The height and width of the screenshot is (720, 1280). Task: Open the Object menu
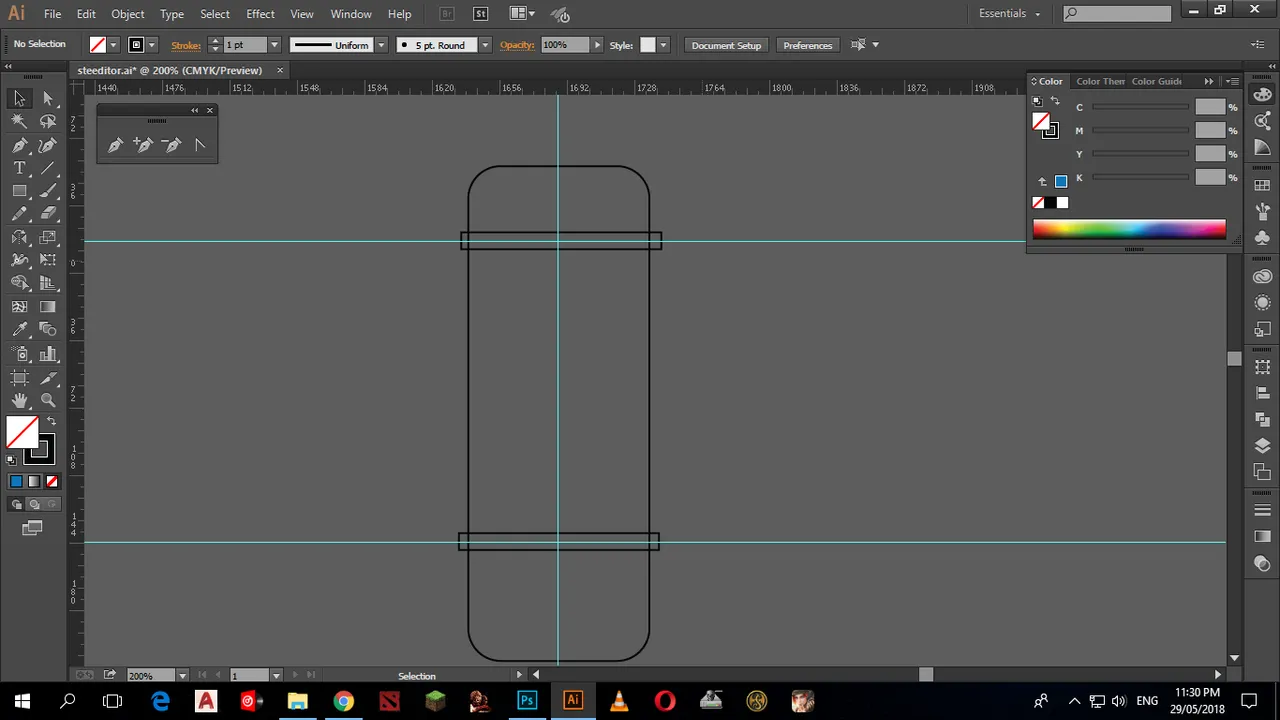[127, 14]
